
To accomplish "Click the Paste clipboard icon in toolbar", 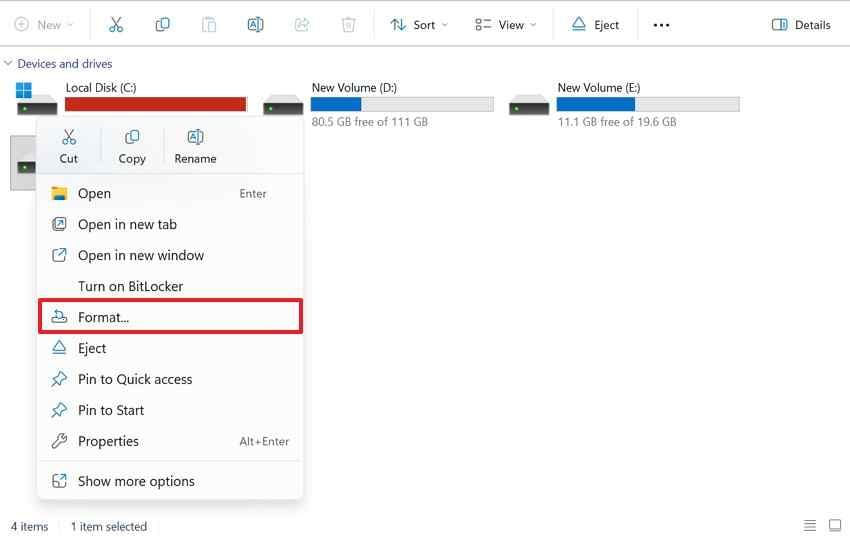I will pyautogui.click(x=209, y=25).
